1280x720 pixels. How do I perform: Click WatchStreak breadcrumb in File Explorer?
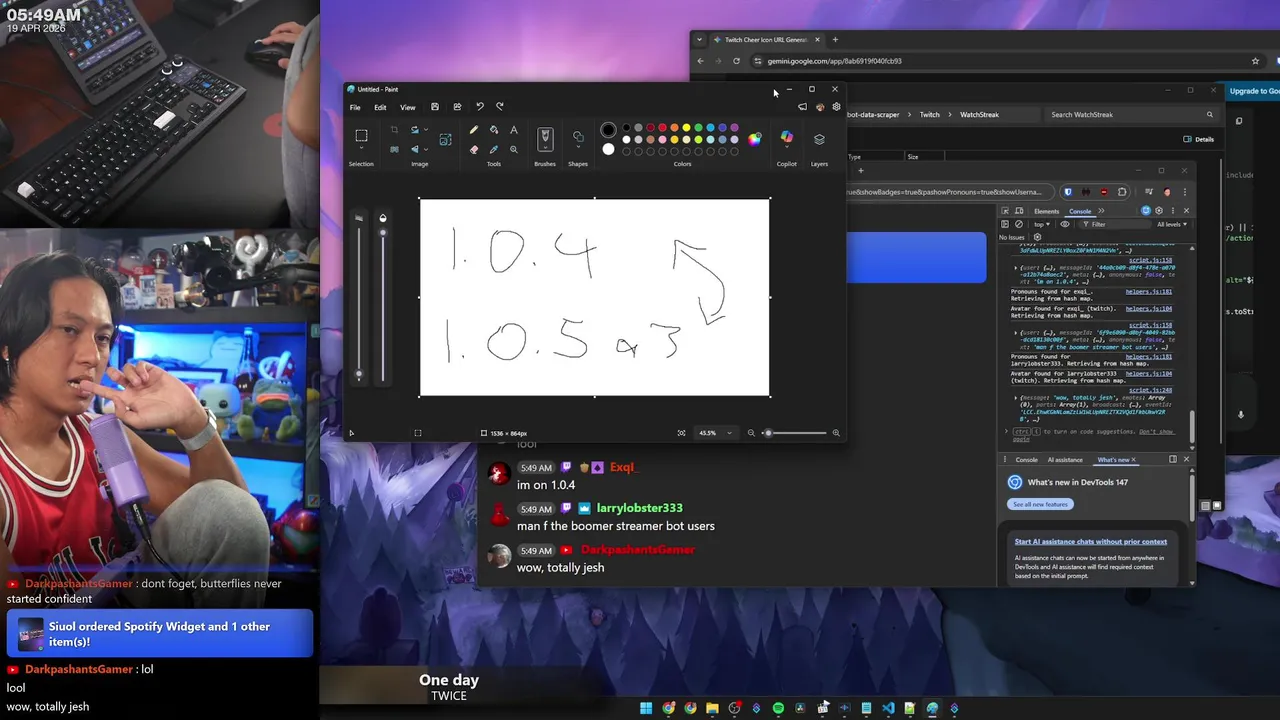point(979,115)
